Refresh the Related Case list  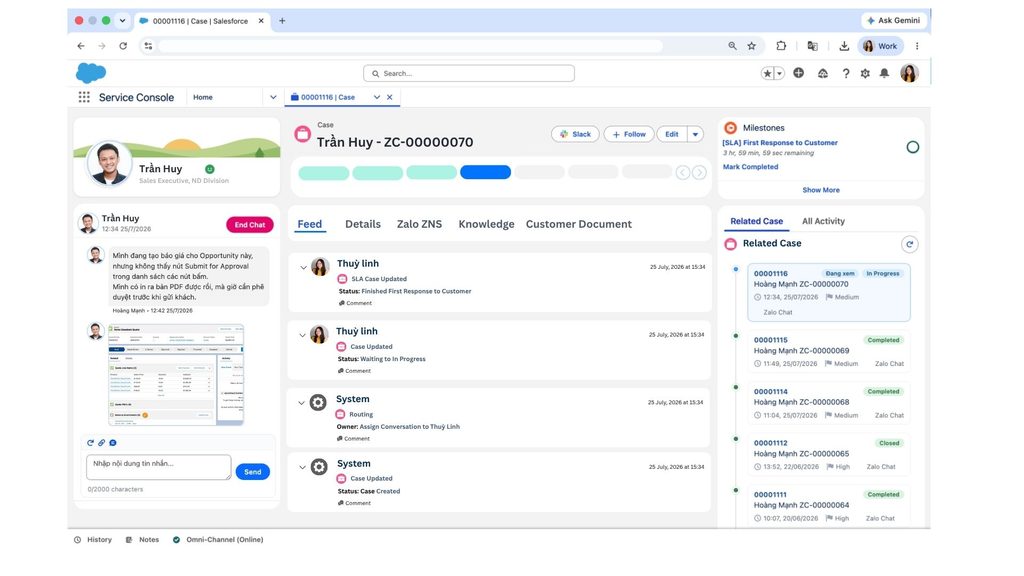[910, 244]
